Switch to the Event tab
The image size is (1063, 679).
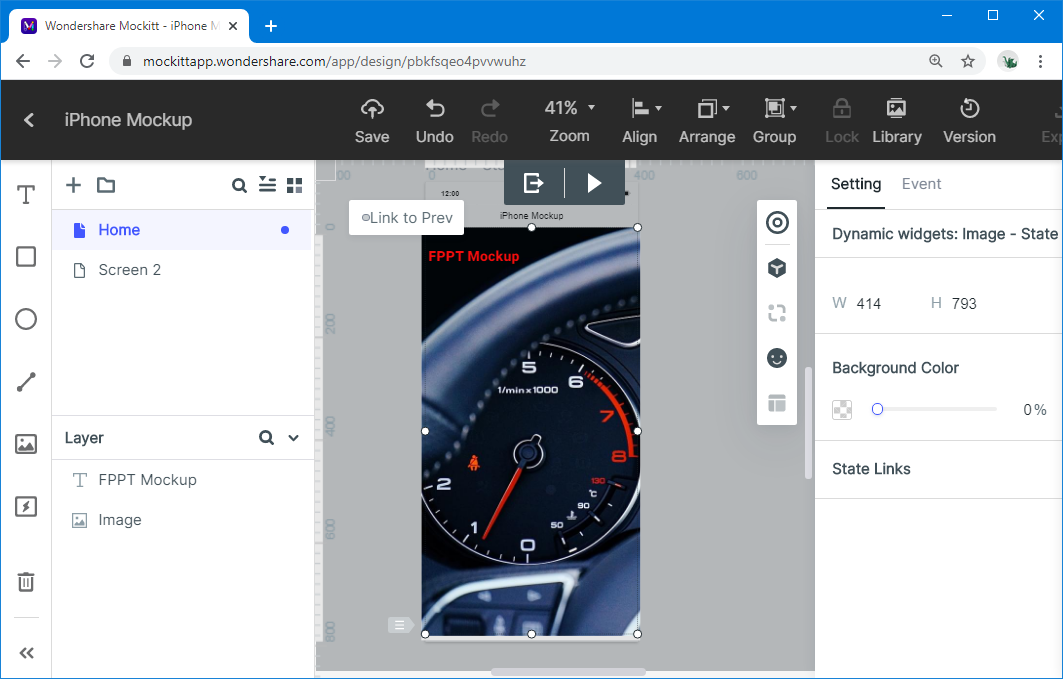click(x=921, y=184)
